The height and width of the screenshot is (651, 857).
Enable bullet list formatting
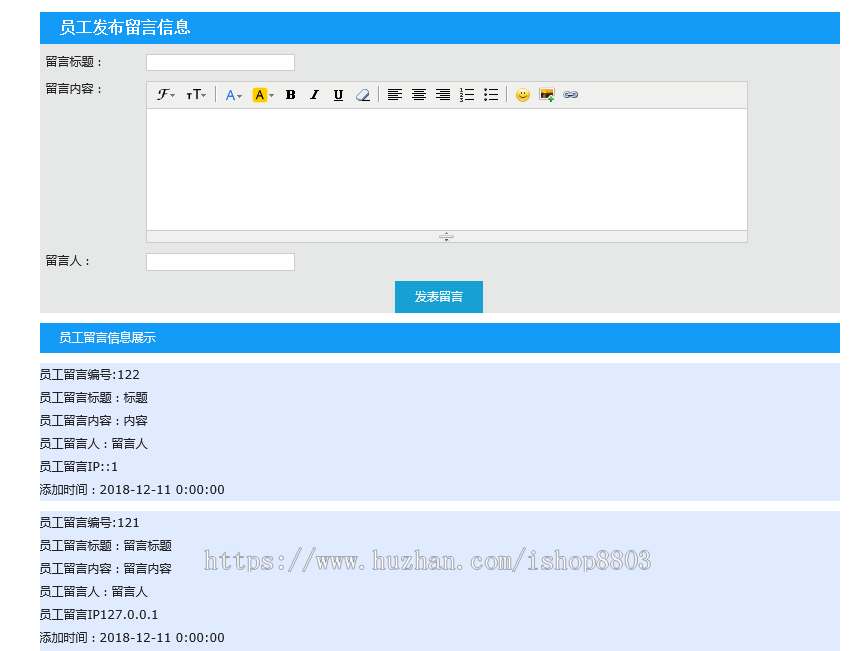click(x=489, y=94)
